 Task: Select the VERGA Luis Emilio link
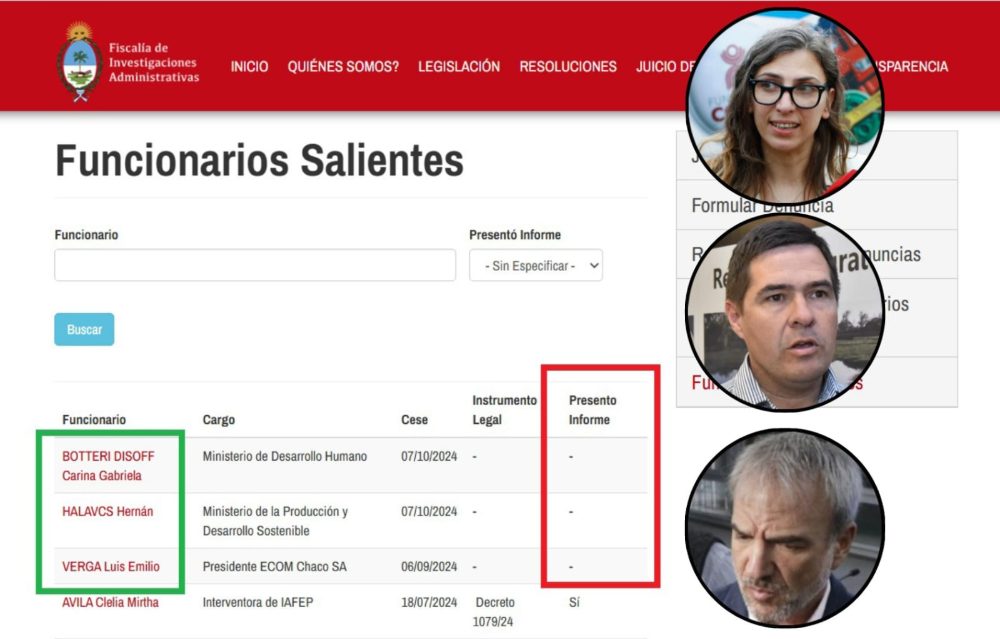point(110,567)
